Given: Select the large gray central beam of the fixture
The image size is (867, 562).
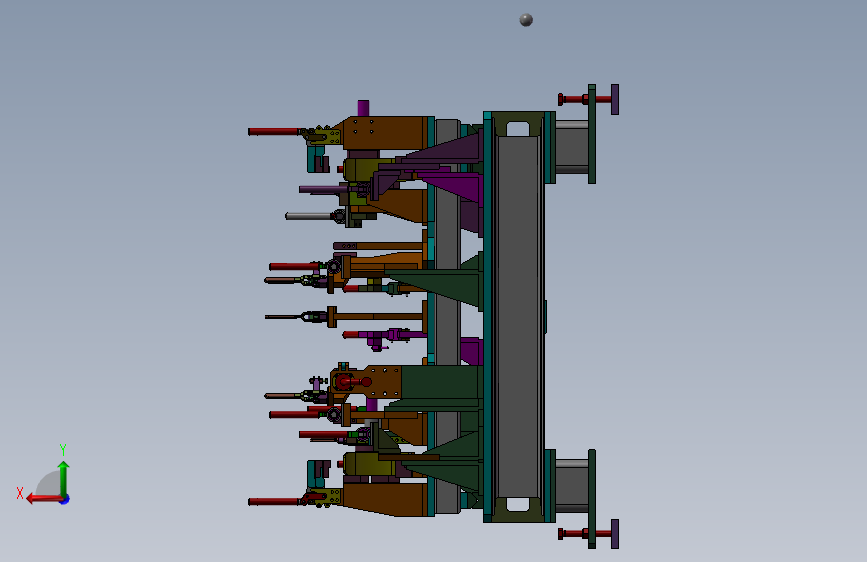Looking at the screenshot, I should [x=518, y=317].
